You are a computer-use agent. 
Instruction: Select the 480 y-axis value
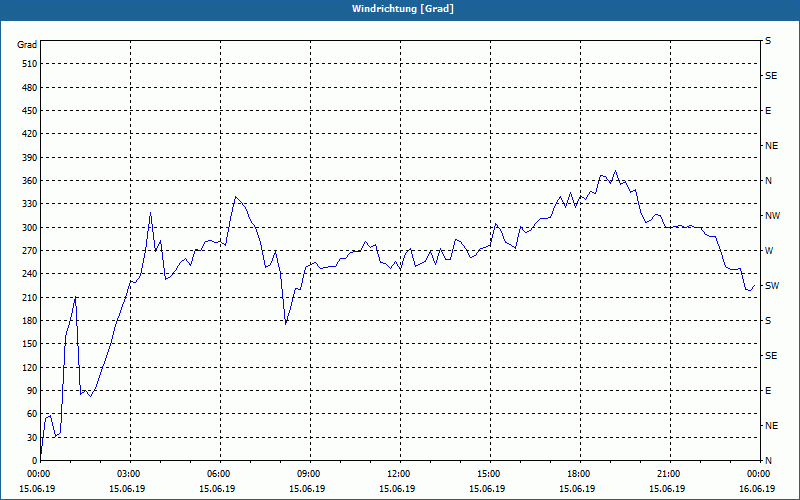(30, 88)
